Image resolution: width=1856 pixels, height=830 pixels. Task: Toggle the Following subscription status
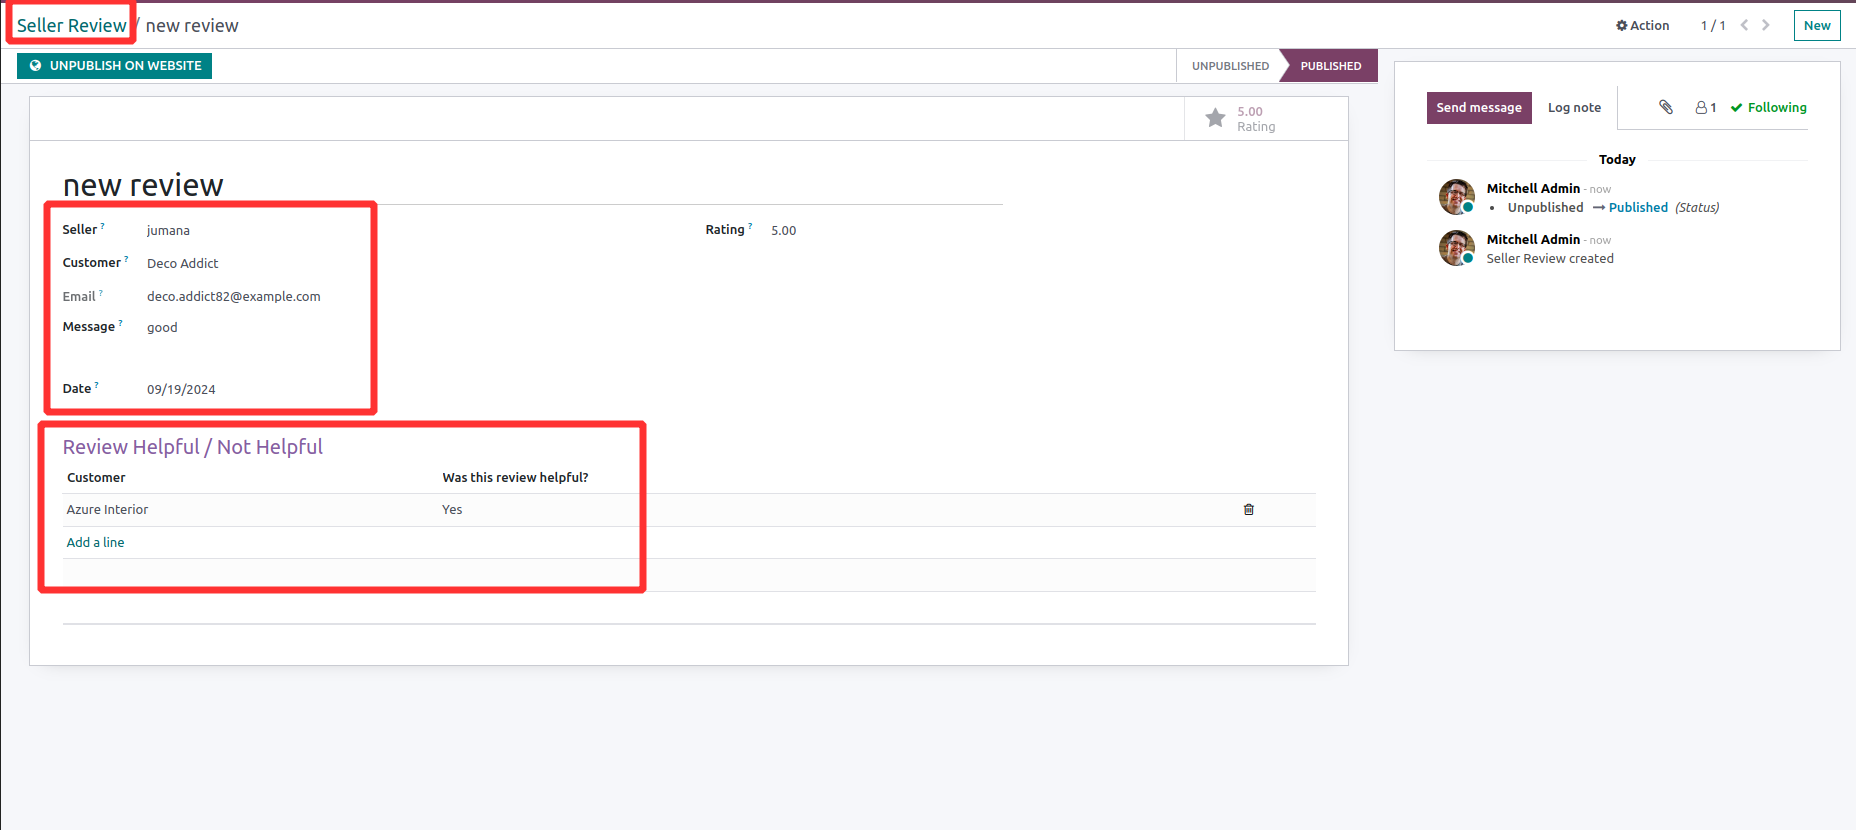1768,107
